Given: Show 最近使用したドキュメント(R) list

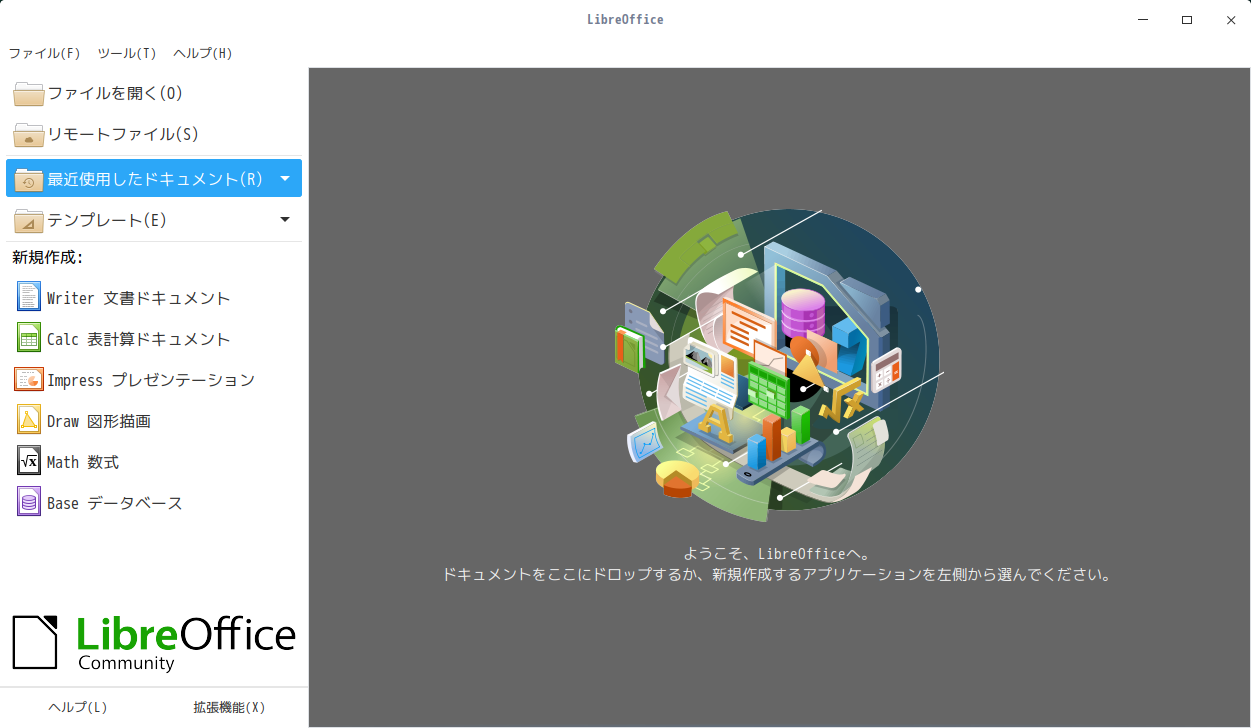Looking at the screenshot, I should 154,178.
